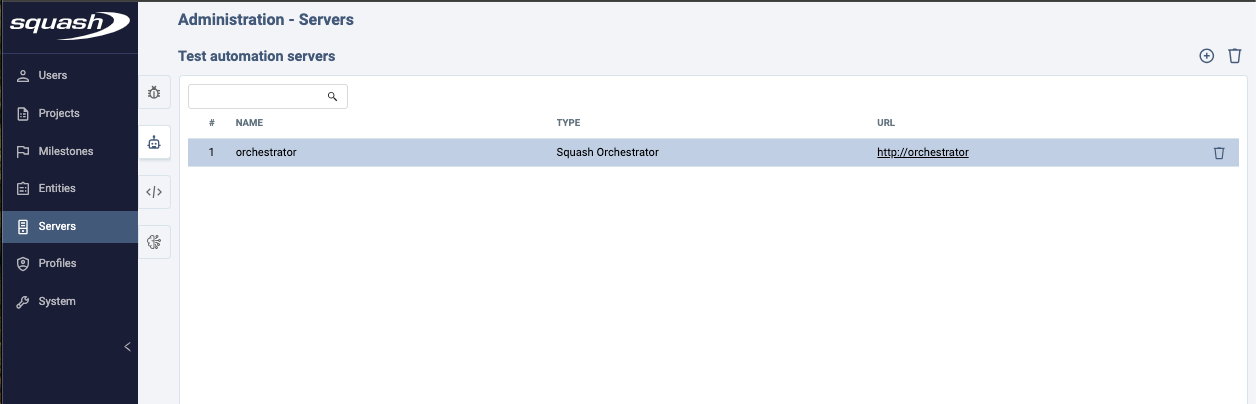This screenshot has height=404, width=1256.
Task: Open the Users administration page
Action: point(69,76)
